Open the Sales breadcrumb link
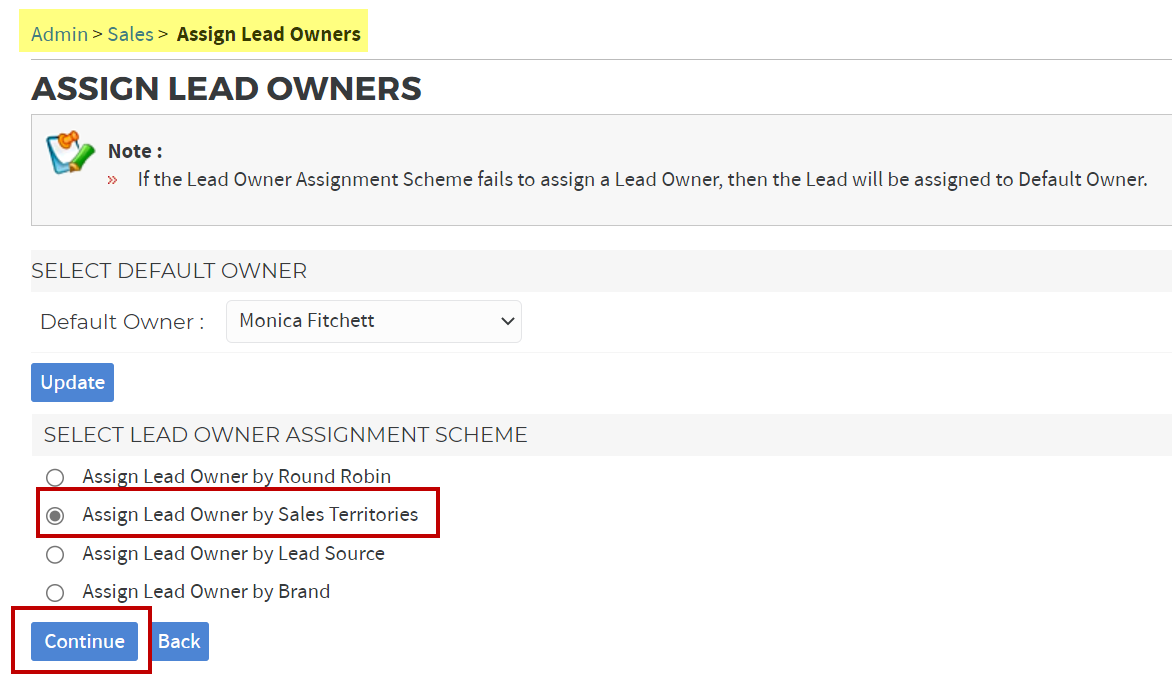The height and width of the screenshot is (688, 1172). click(130, 34)
